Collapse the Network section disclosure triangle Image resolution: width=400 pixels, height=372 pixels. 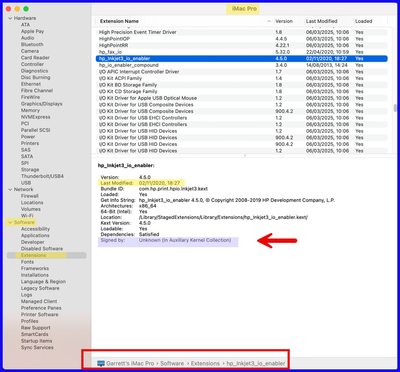(x=10, y=189)
